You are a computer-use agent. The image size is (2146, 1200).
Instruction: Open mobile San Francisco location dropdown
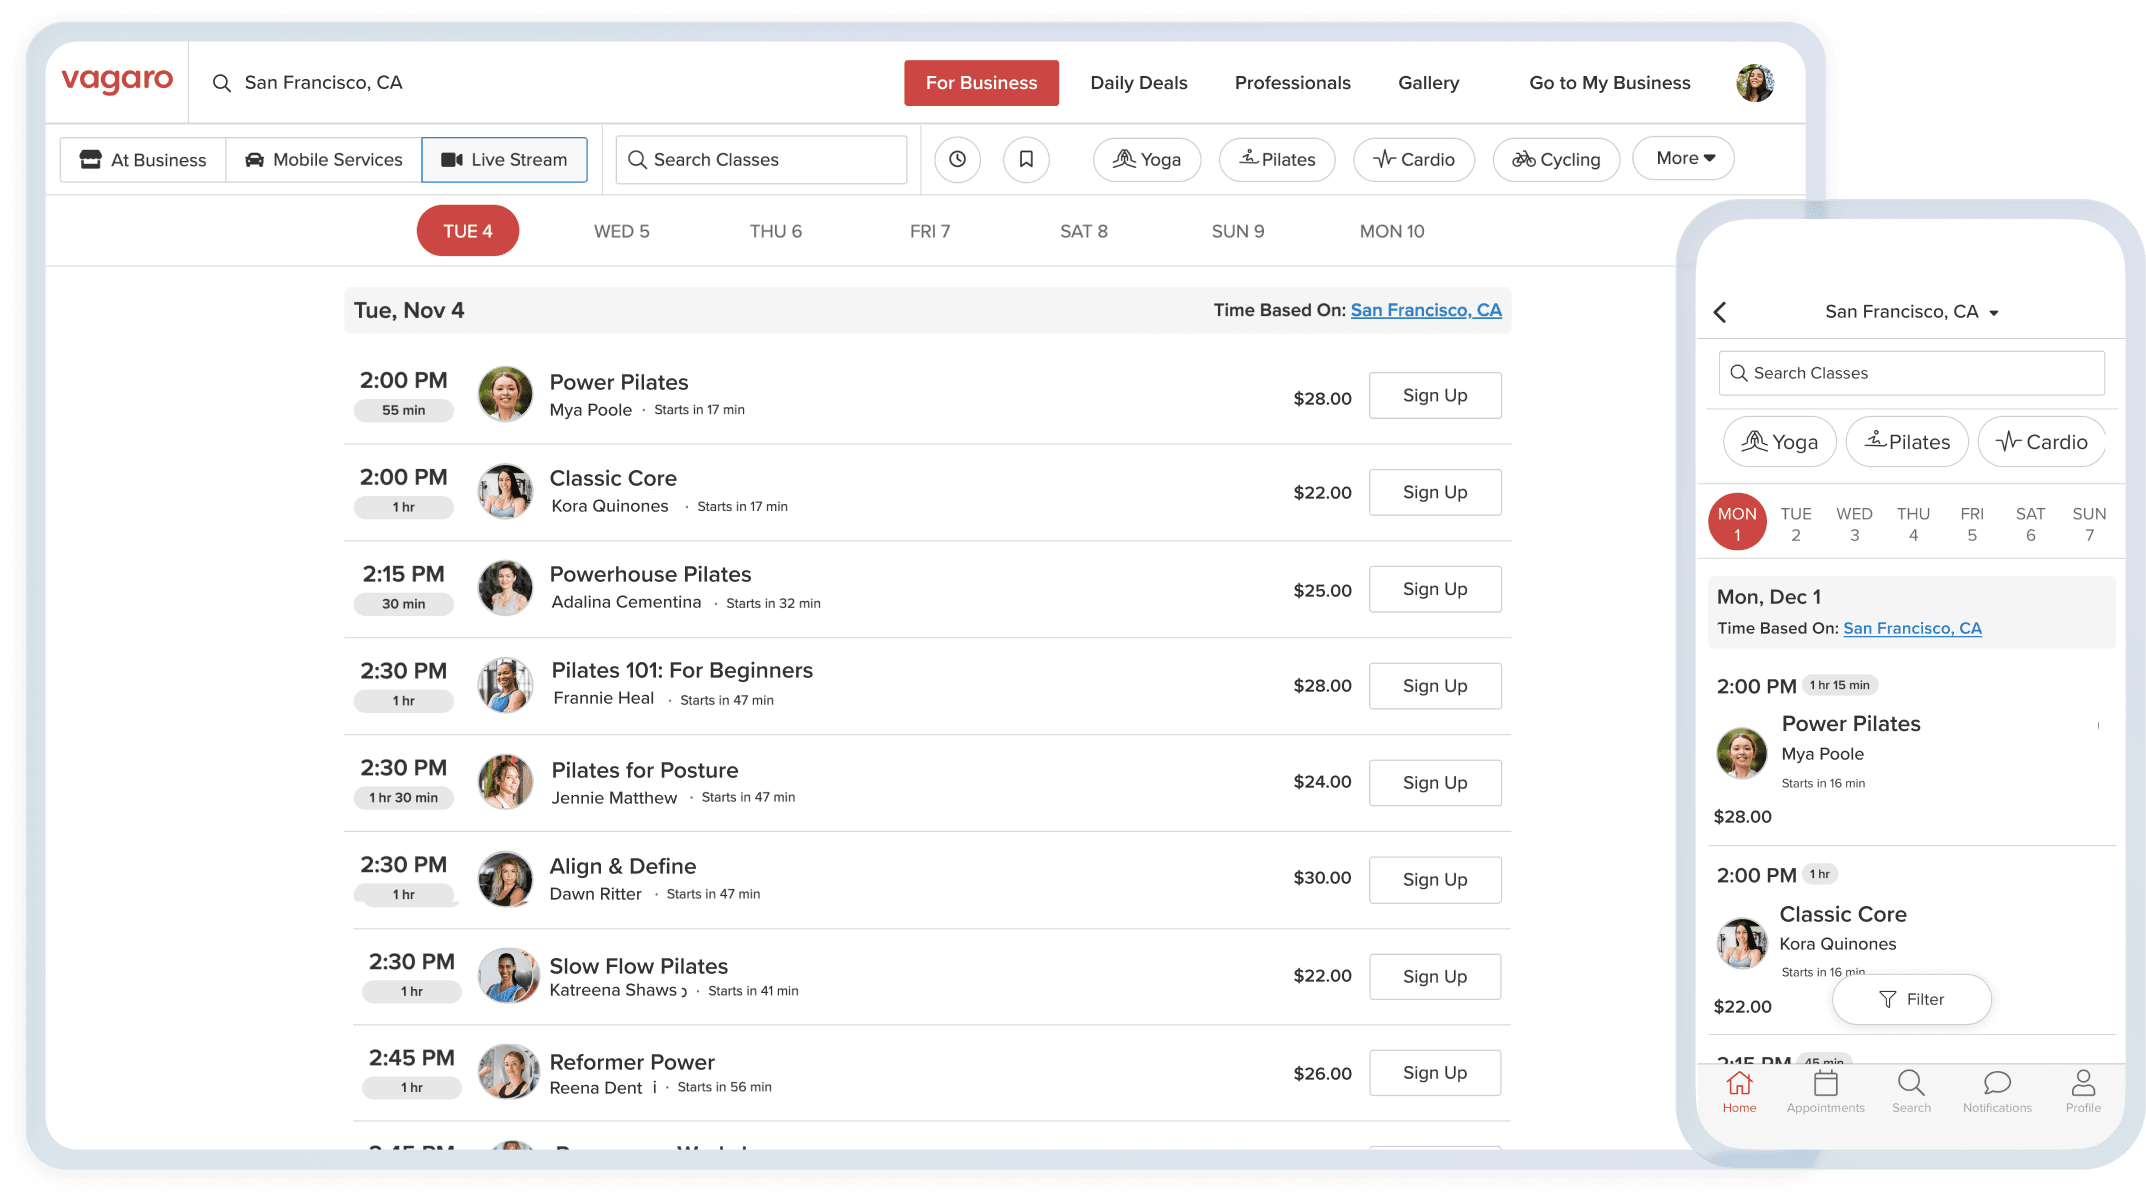pyautogui.click(x=1911, y=312)
